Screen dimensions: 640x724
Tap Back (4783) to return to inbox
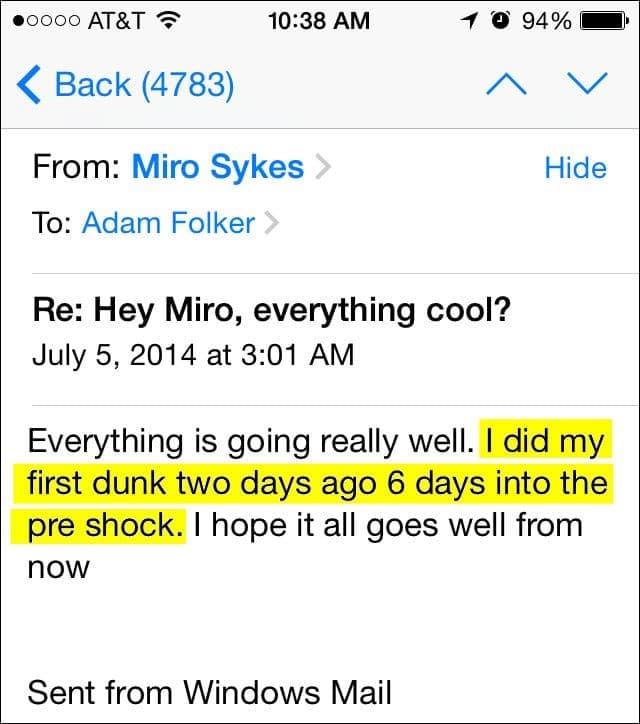point(143,85)
